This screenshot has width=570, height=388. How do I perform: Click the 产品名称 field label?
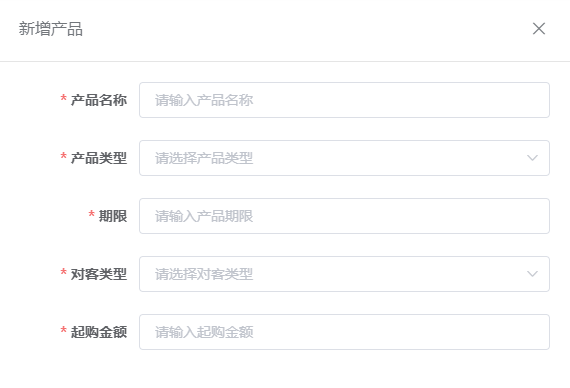tap(99, 100)
